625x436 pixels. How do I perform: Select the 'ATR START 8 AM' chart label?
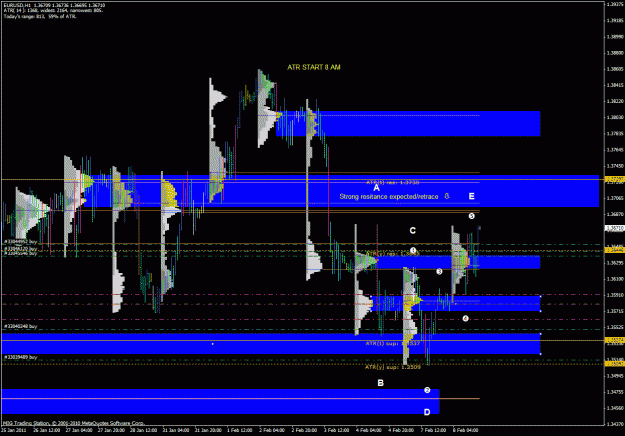click(314, 67)
